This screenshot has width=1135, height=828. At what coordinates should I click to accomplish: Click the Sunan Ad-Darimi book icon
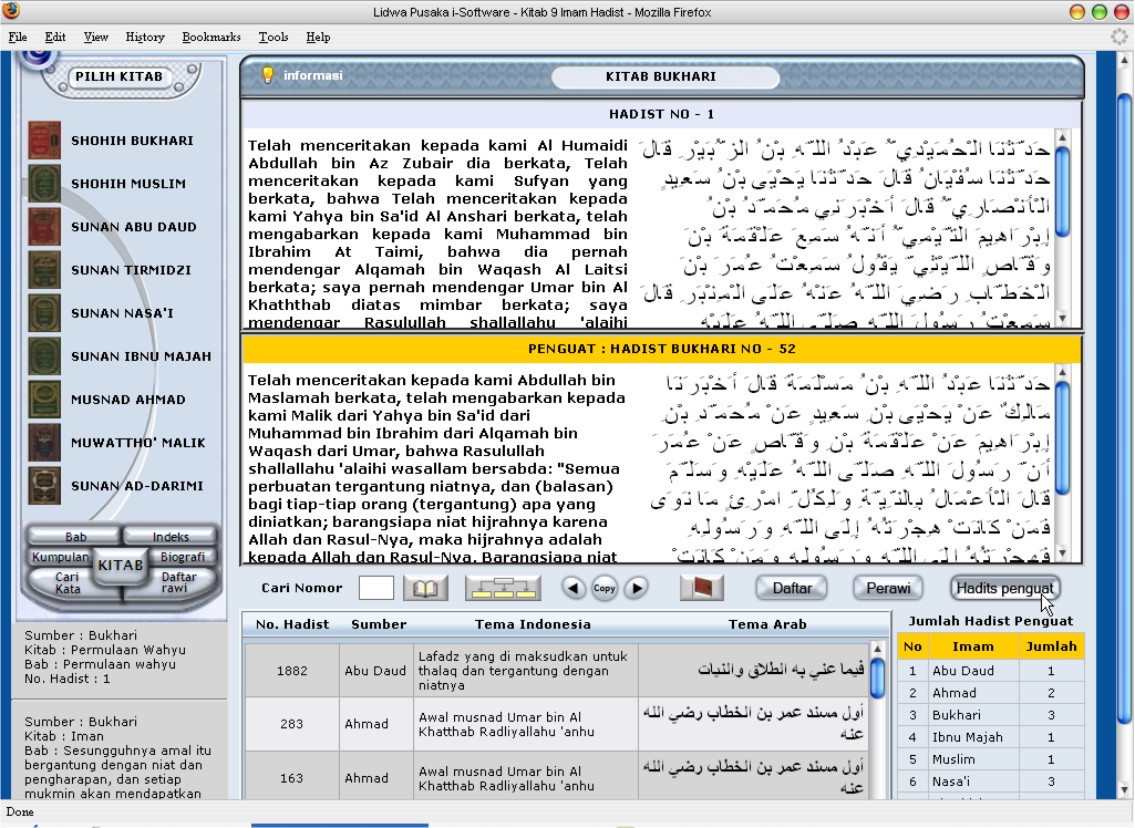[x=44, y=486]
